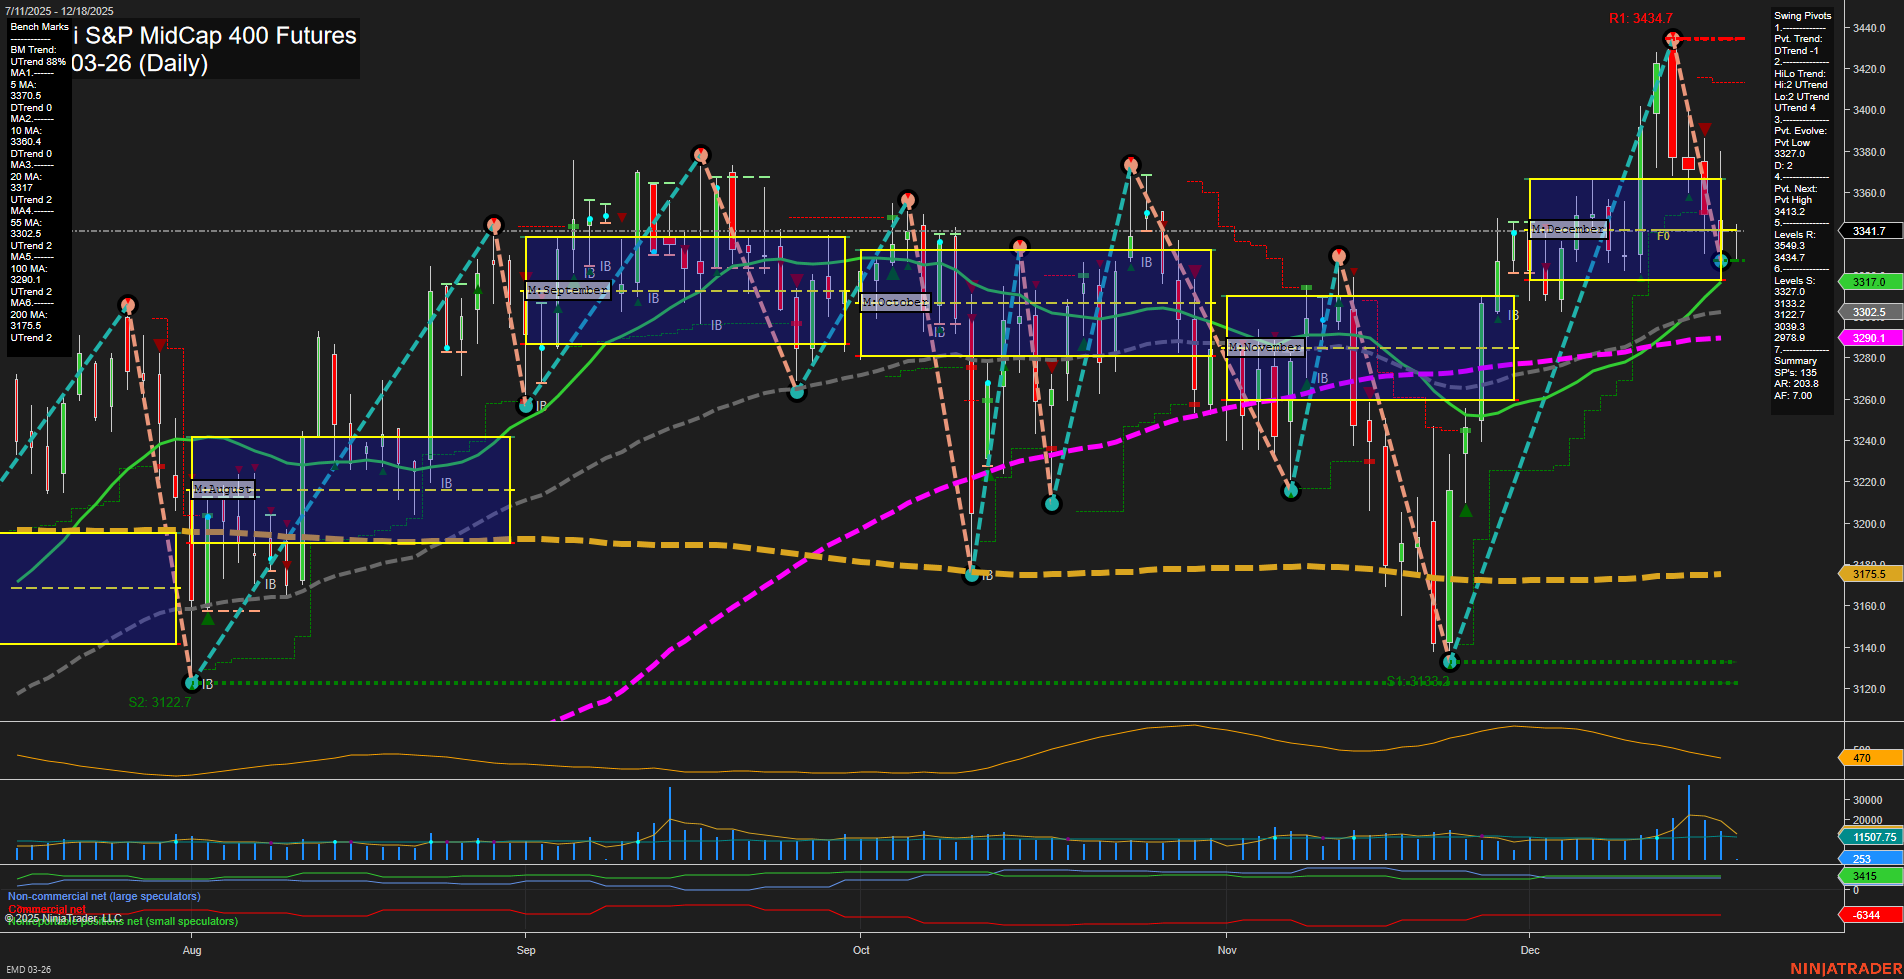Click the Swing Pivots panel title
This screenshot has width=1904, height=979.
[x=1801, y=15]
